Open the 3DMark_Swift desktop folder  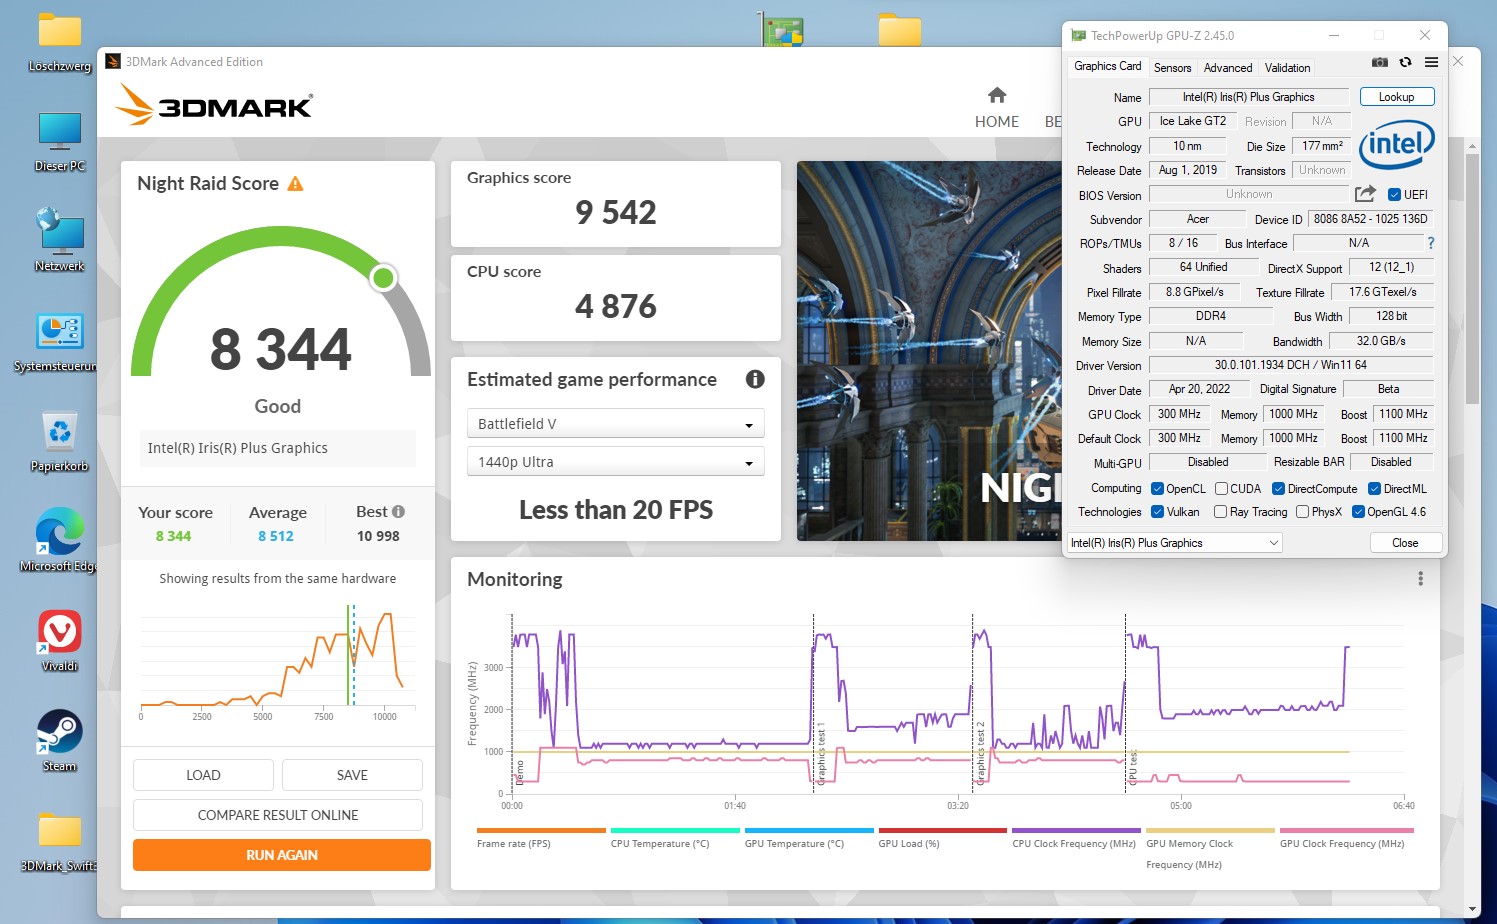click(60, 841)
